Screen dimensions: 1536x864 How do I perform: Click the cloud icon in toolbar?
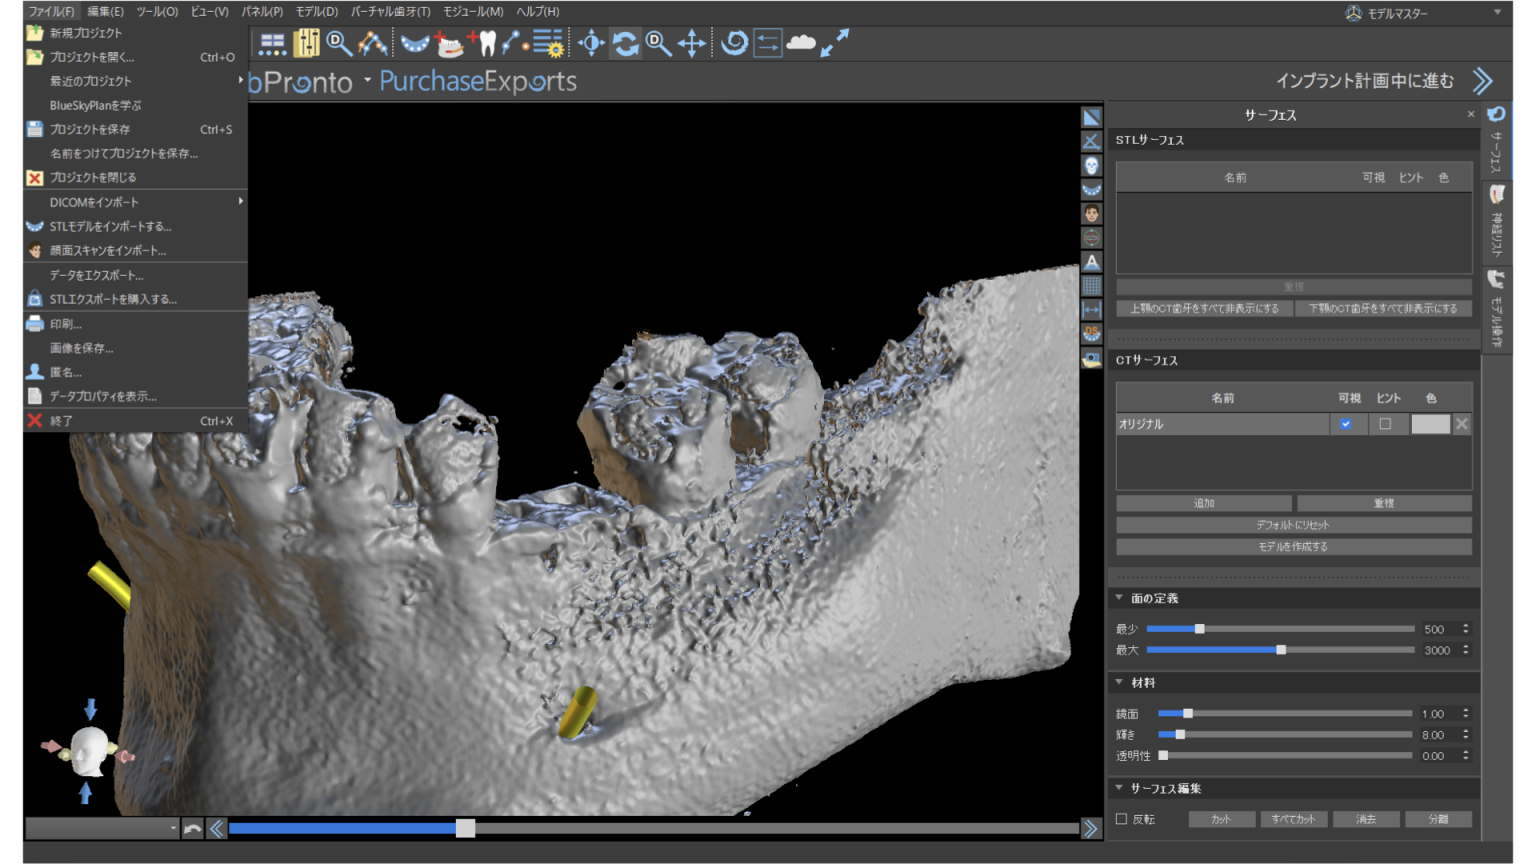click(x=800, y=43)
